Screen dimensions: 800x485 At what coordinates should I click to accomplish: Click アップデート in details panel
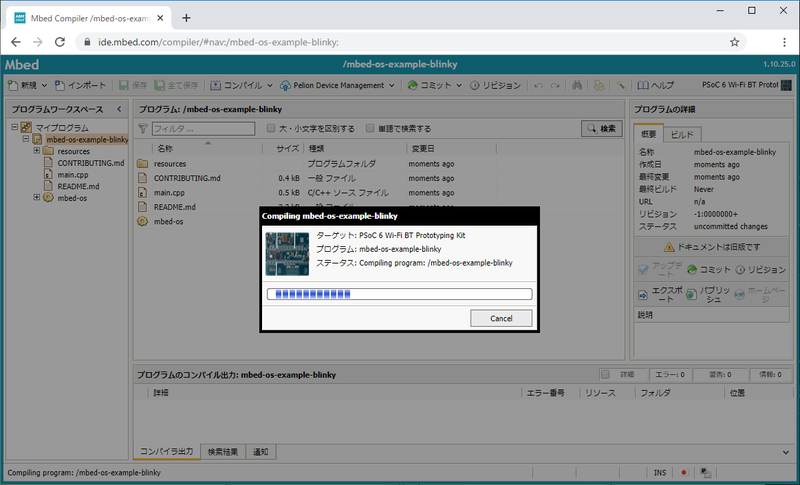pyautogui.click(x=660, y=269)
